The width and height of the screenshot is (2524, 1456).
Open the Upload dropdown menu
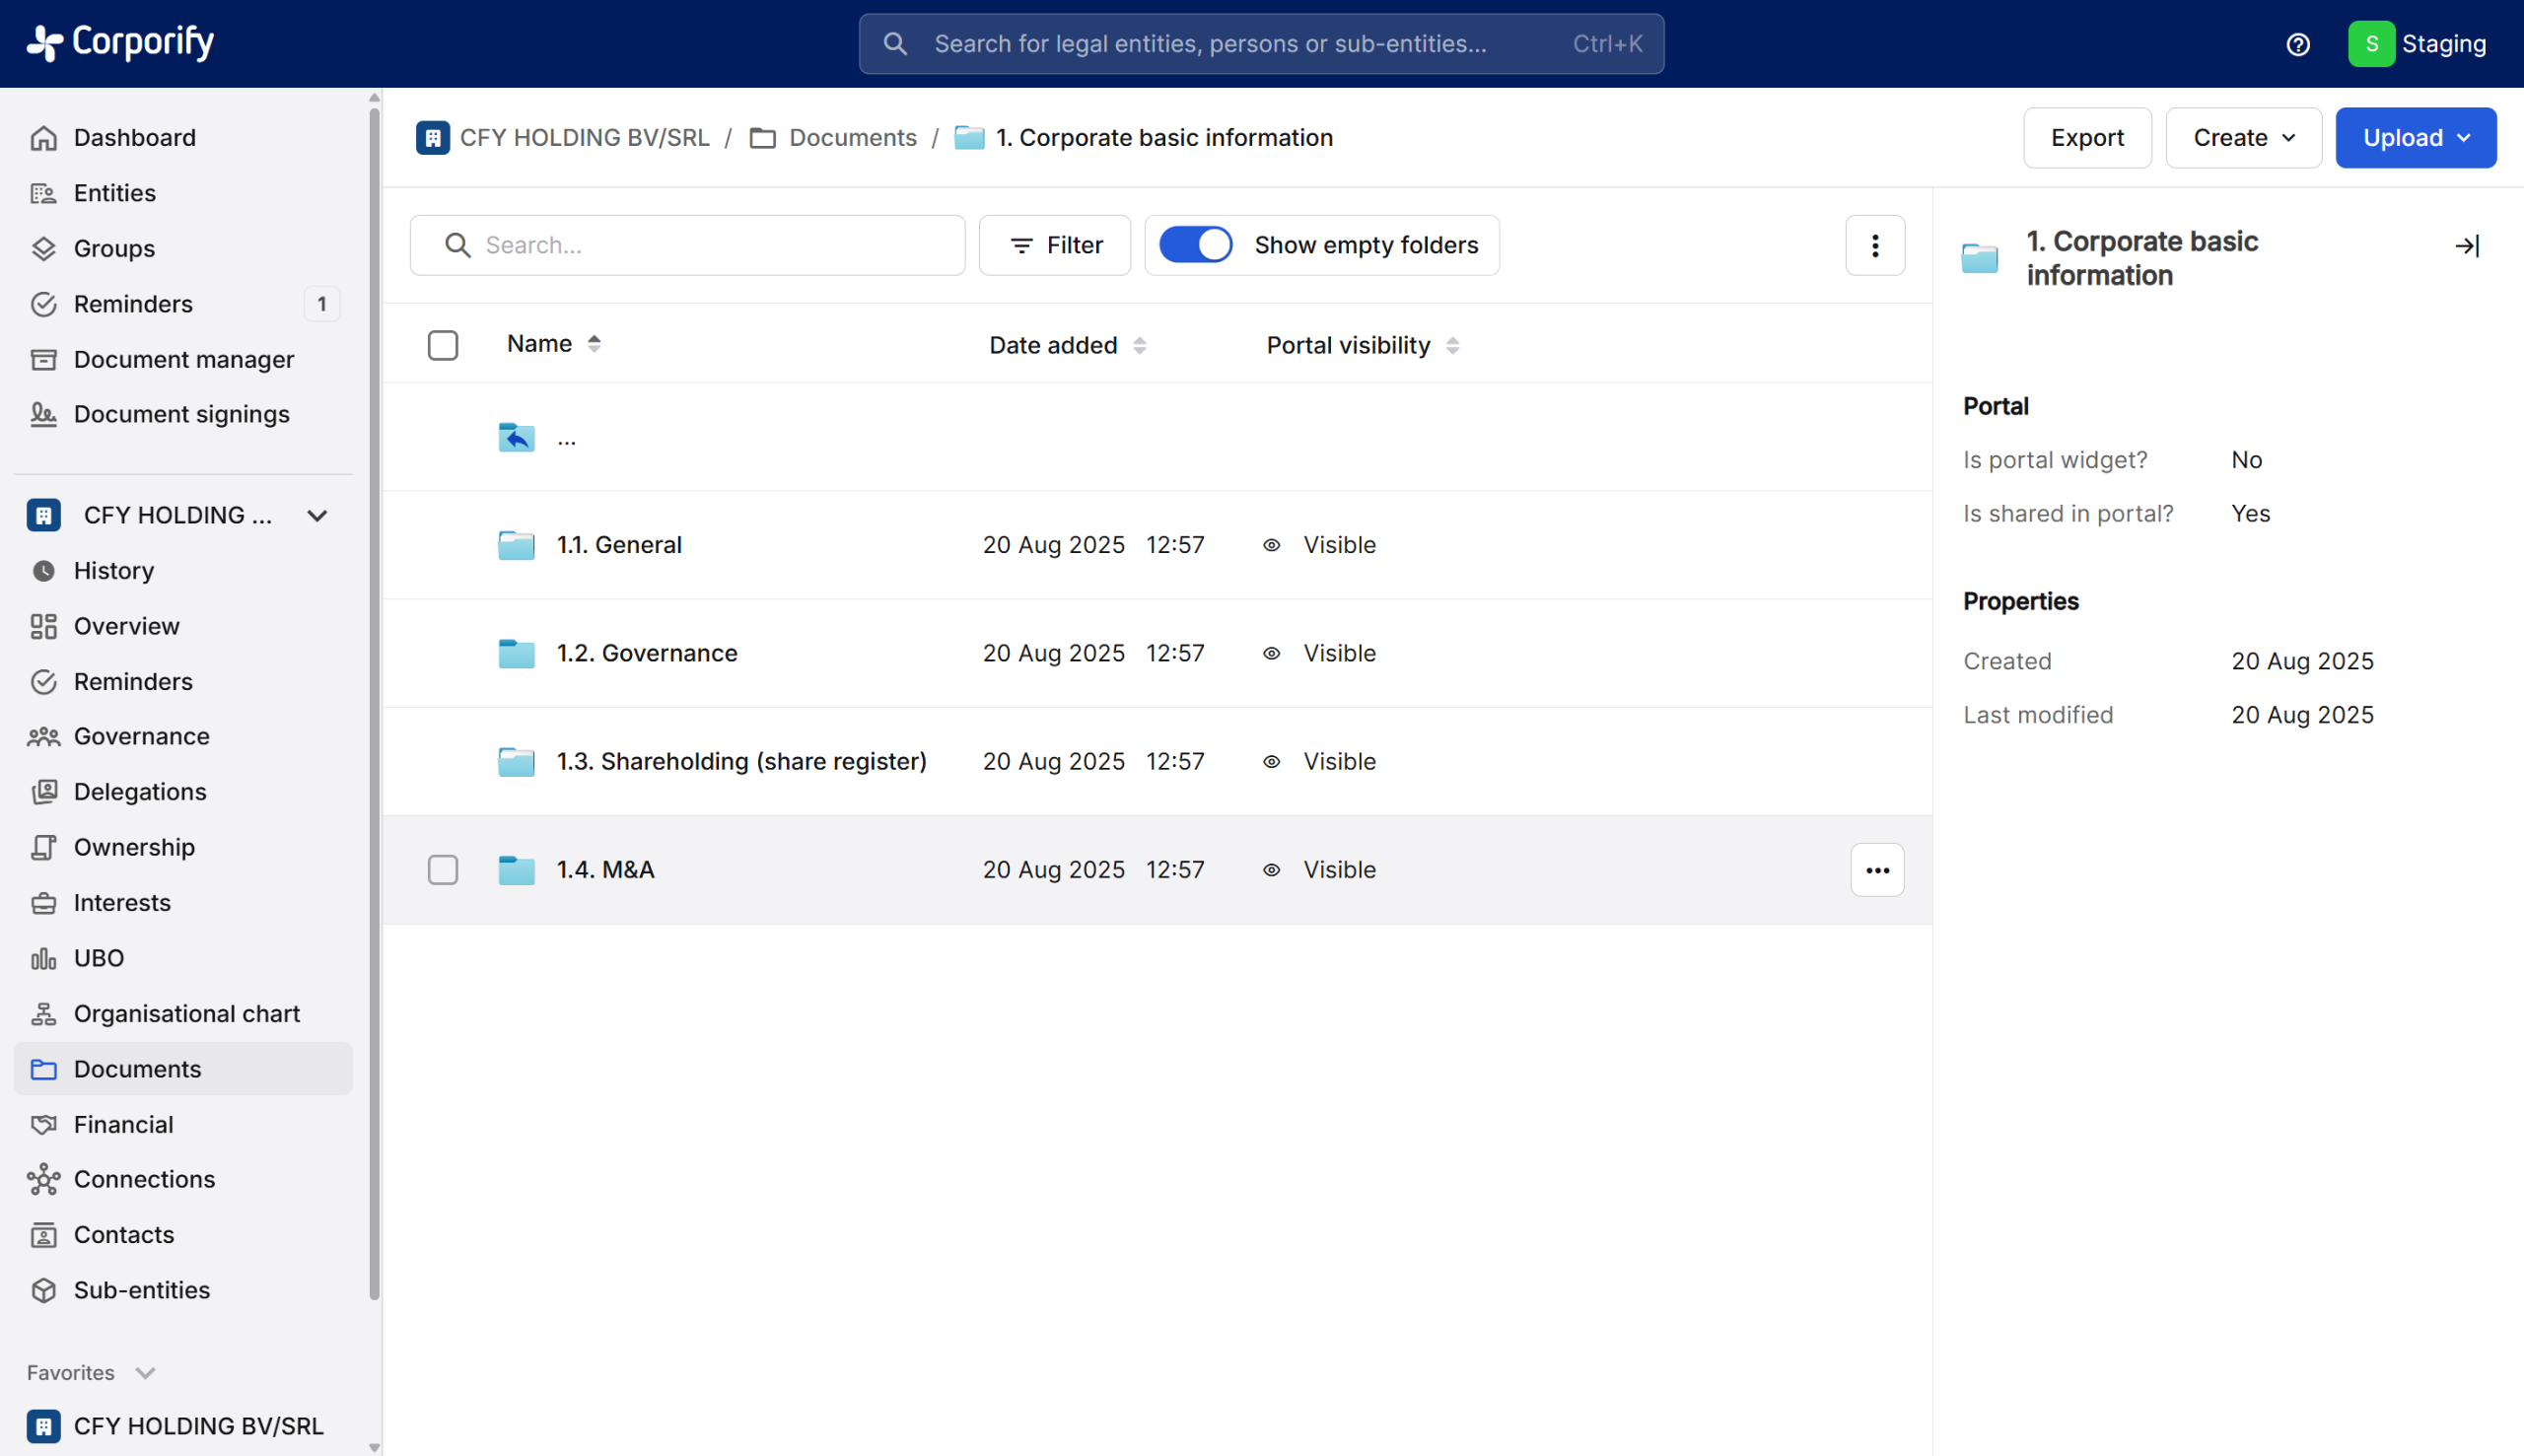(x=2414, y=138)
